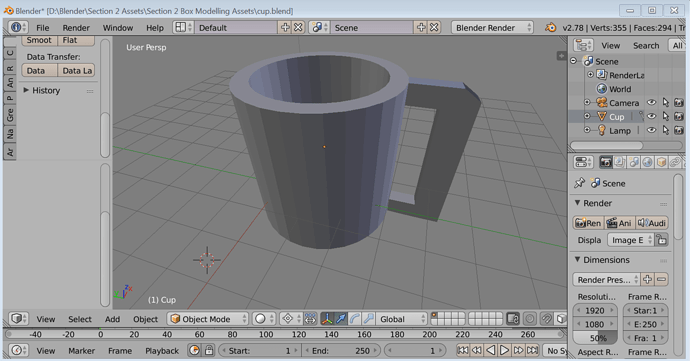Click the Blender info editor icon
Image resolution: width=690 pixels, height=361 pixels.
(18, 27)
